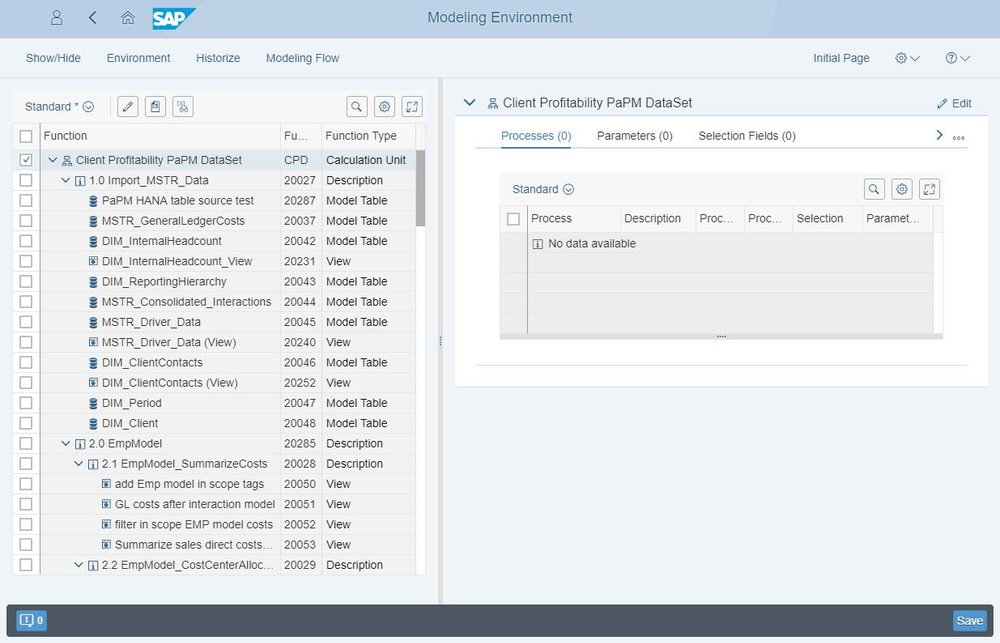Image resolution: width=1000 pixels, height=643 pixels.
Task: Open the Modeling Flow menu
Action: pyautogui.click(x=302, y=58)
